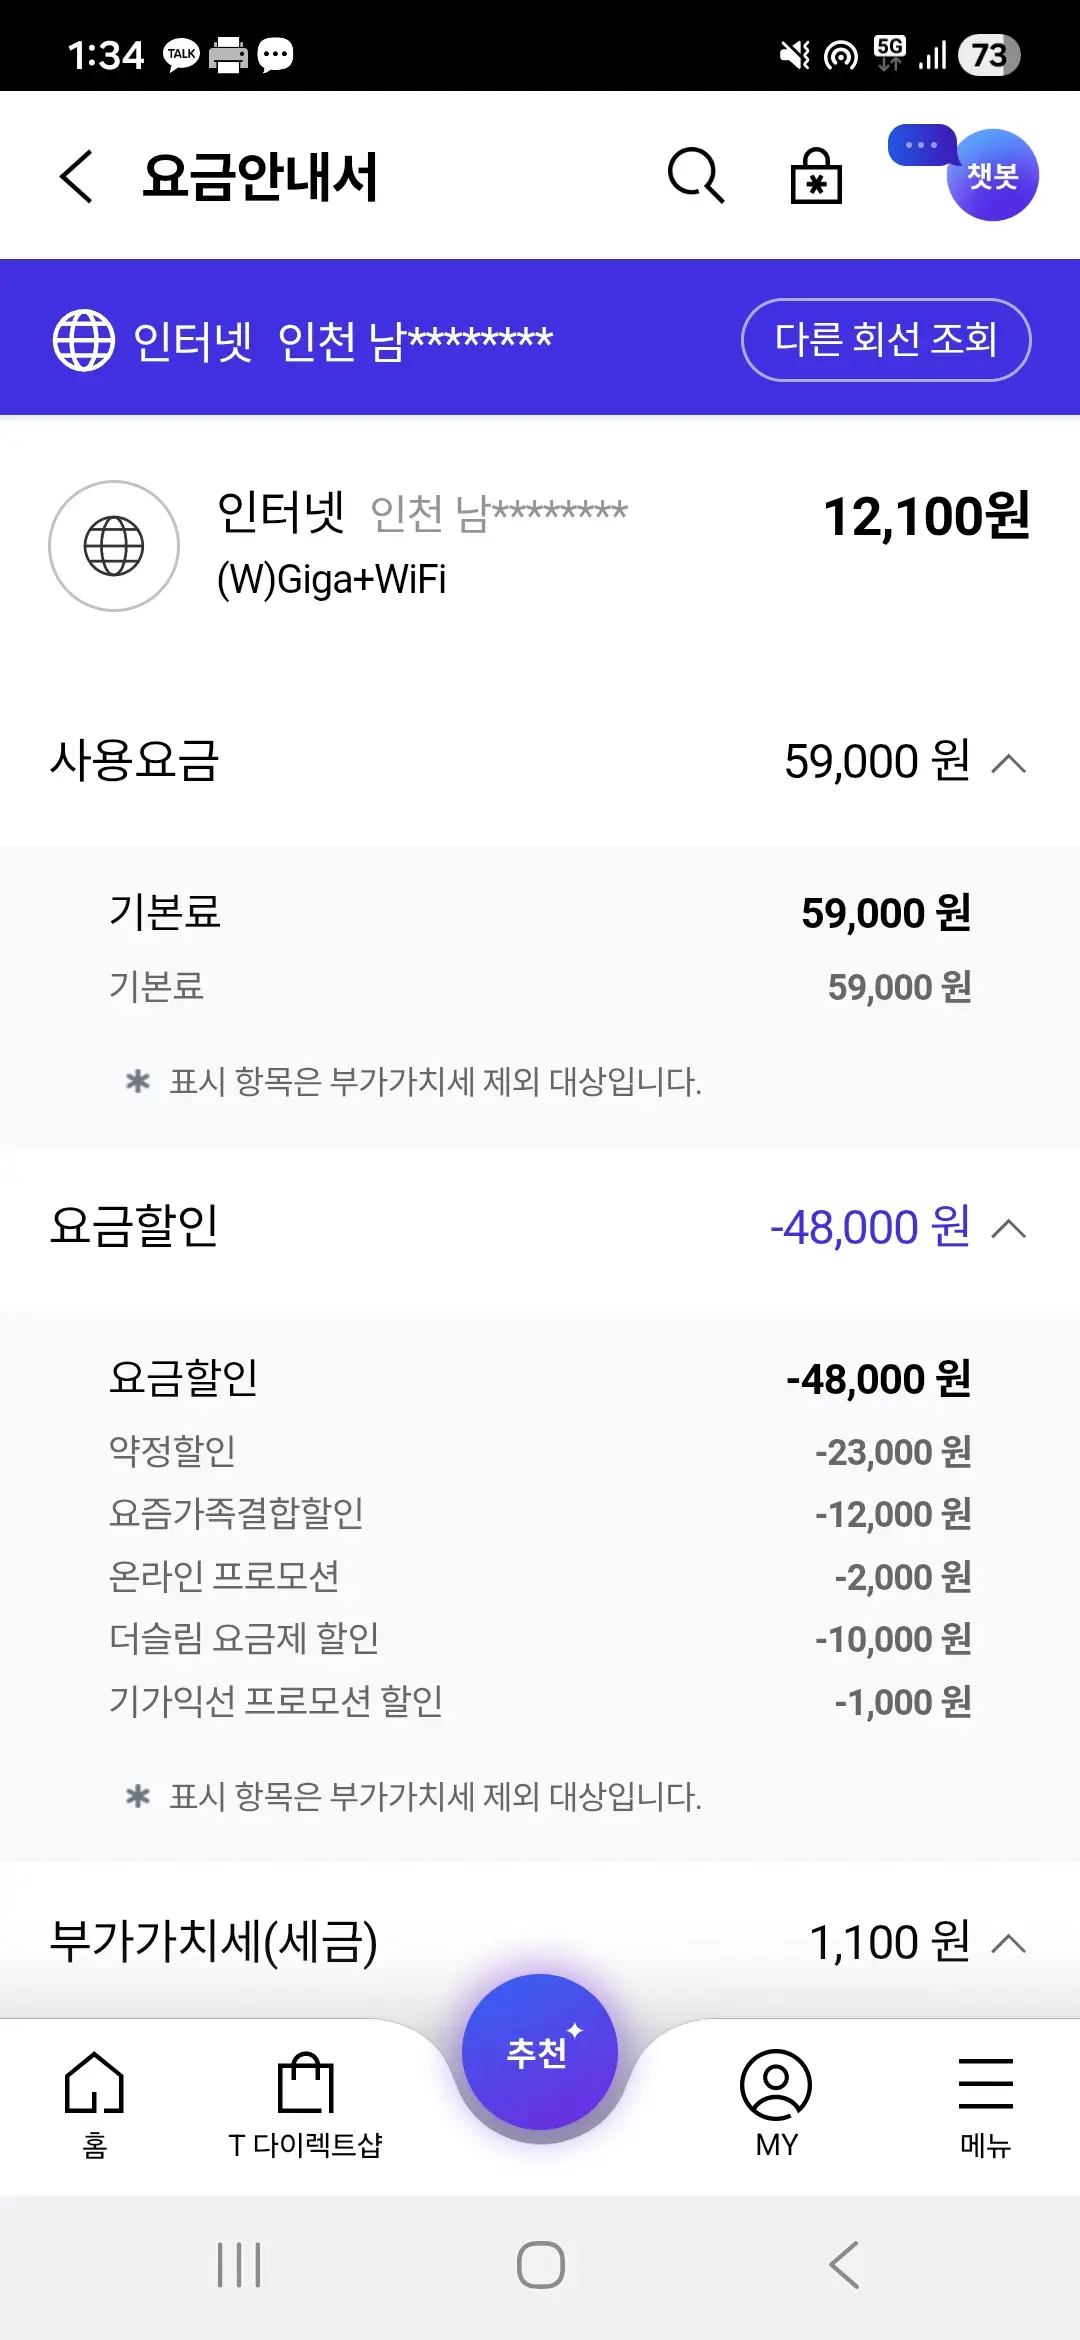Tap the Android recent apps button
The height and width of the screenshot is (2340, 1080).
click(239, 2265)
